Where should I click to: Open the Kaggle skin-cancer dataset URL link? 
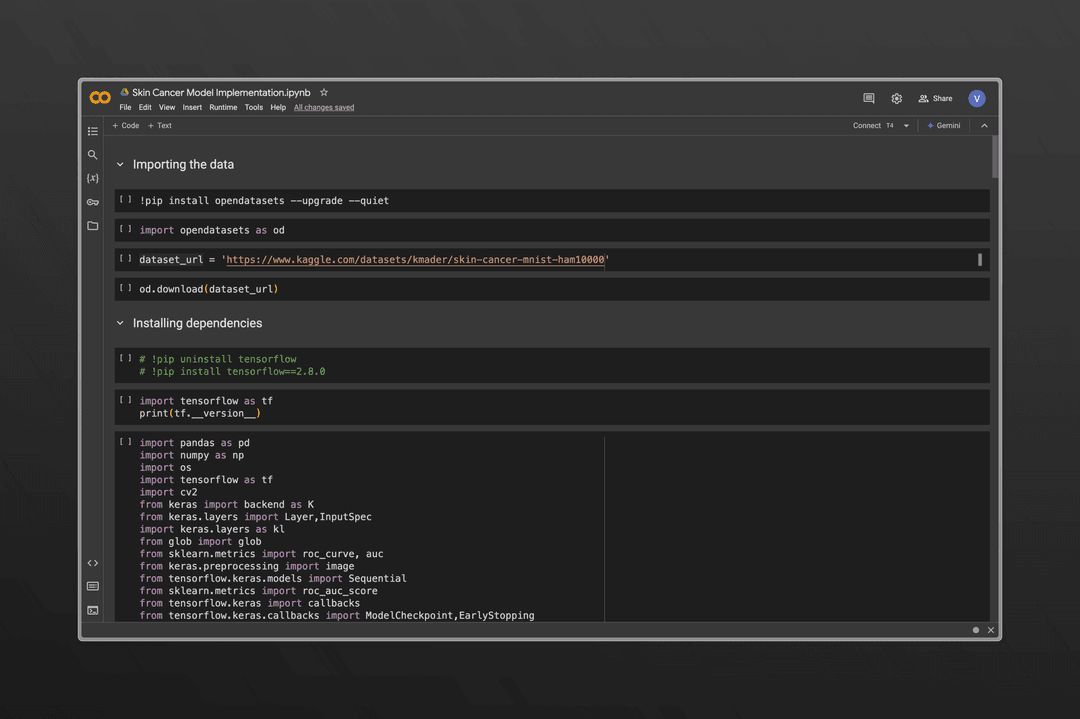415,260
